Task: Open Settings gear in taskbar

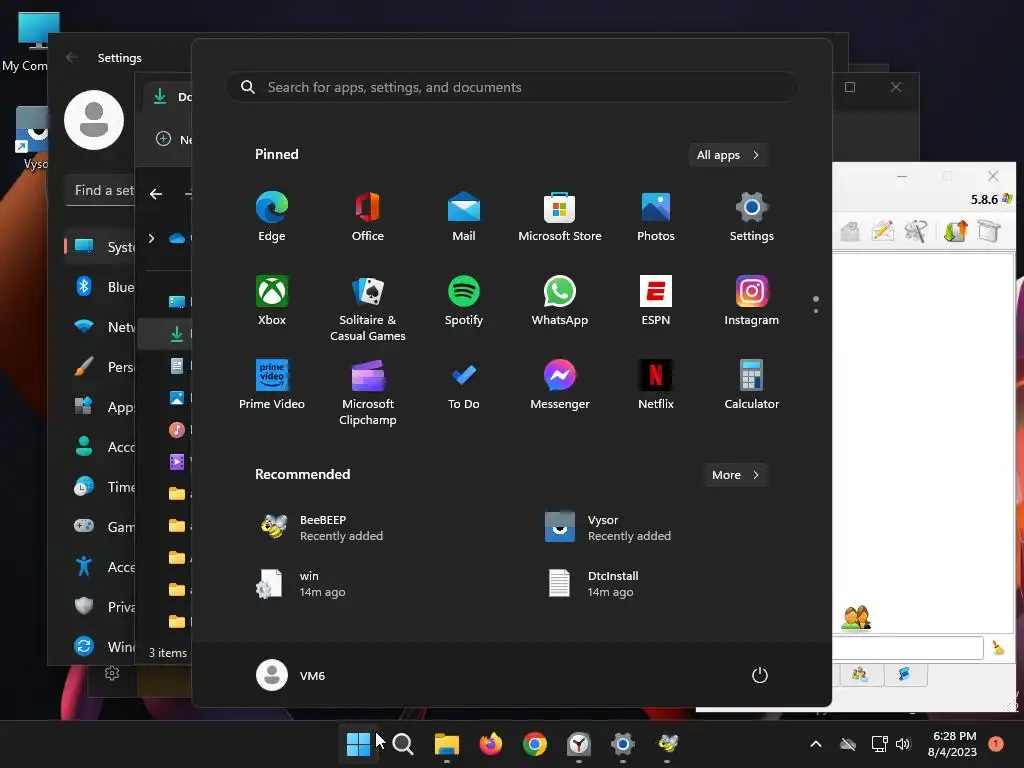Action: [x=623, y=744]
